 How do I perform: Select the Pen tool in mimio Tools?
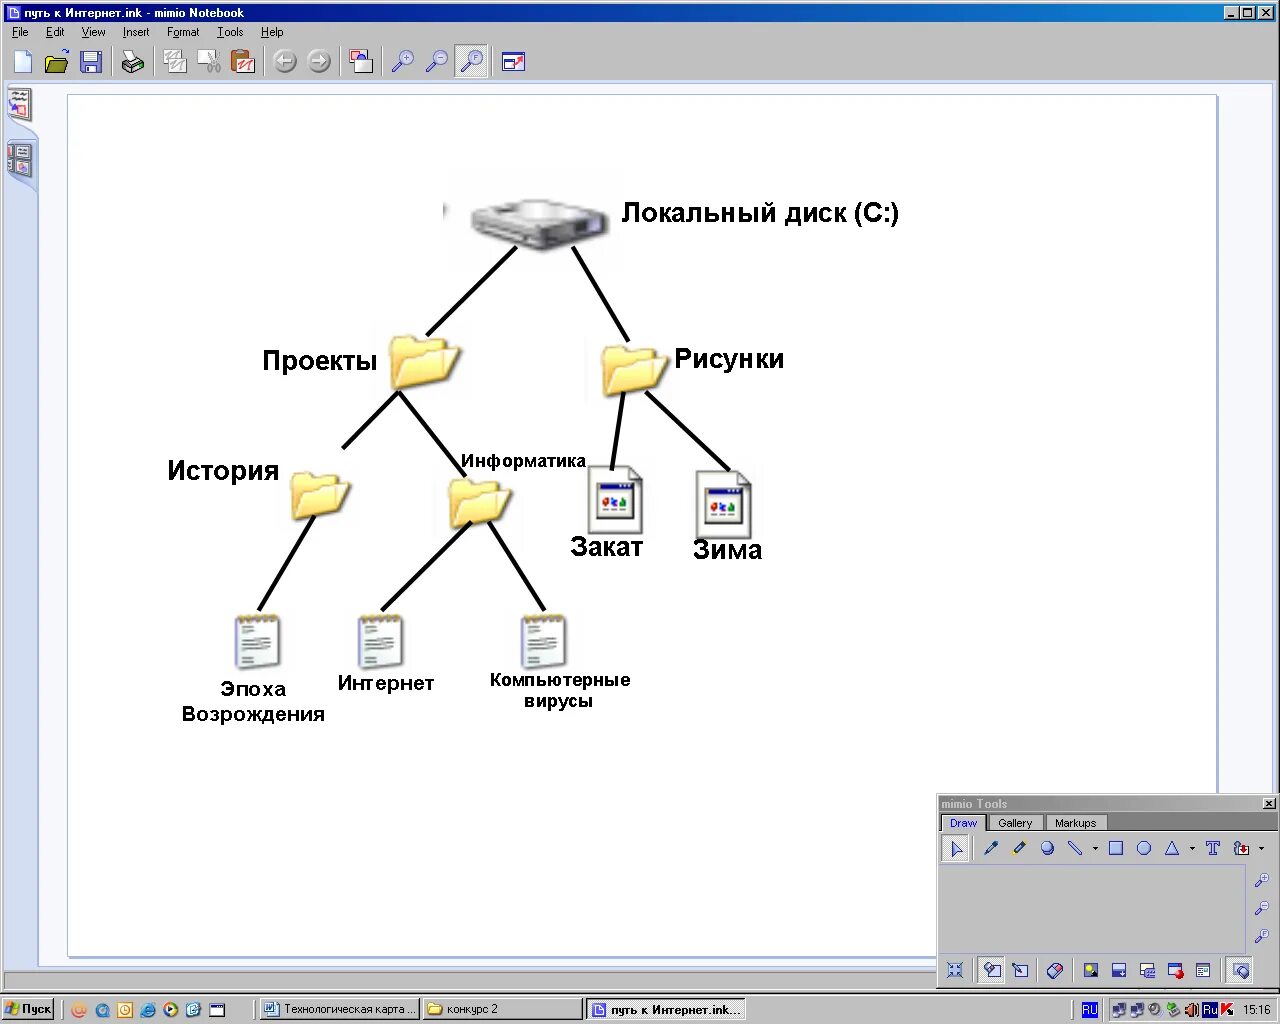tap(991, 848)
